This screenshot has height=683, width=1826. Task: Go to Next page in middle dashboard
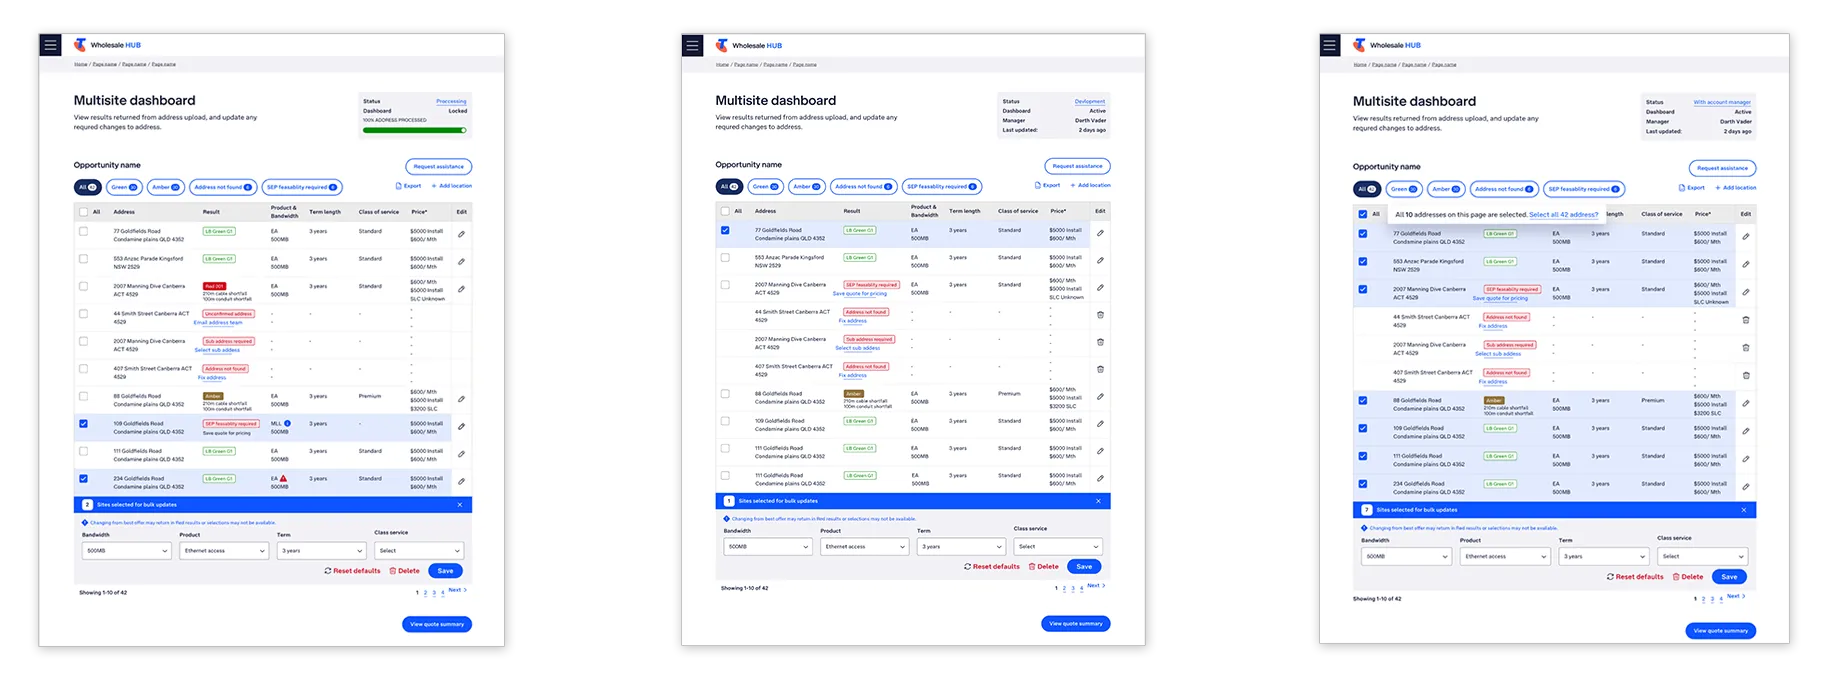(1097, 586)
